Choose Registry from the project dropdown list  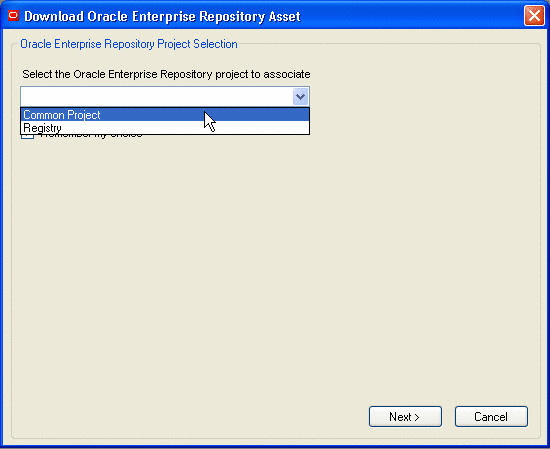[165, 128]
